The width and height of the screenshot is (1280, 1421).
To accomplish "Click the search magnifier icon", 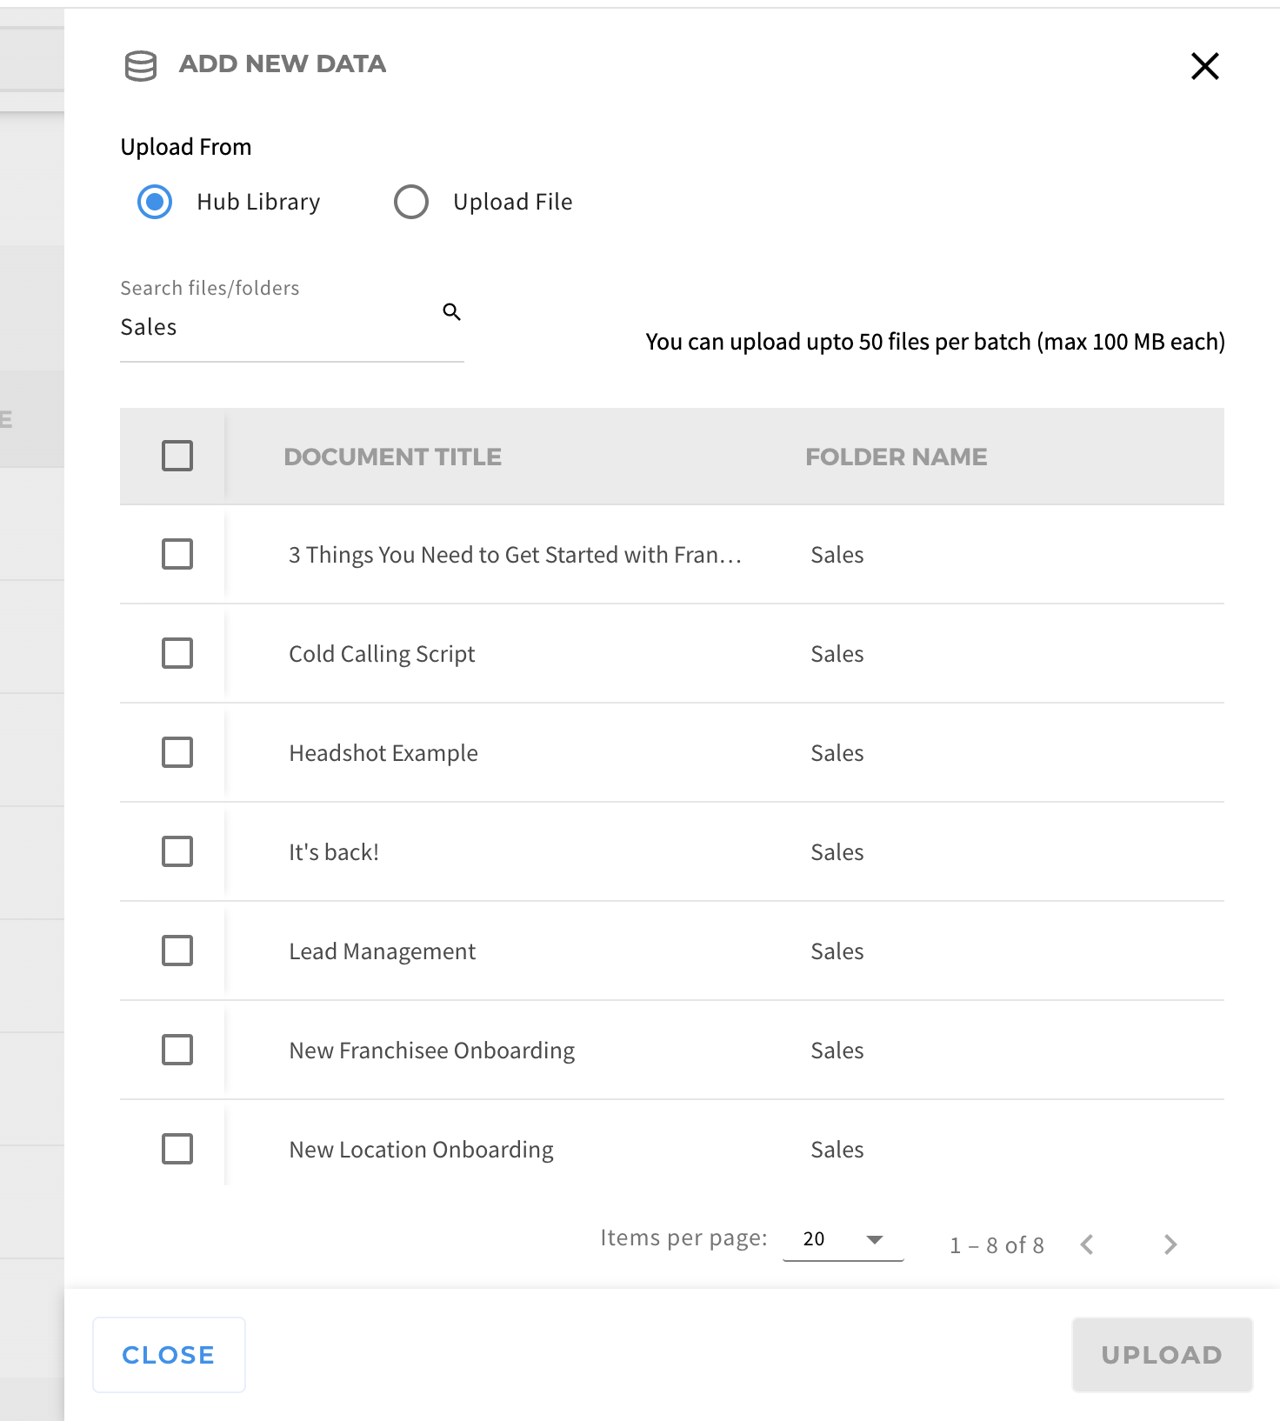I will pos(452,312).
